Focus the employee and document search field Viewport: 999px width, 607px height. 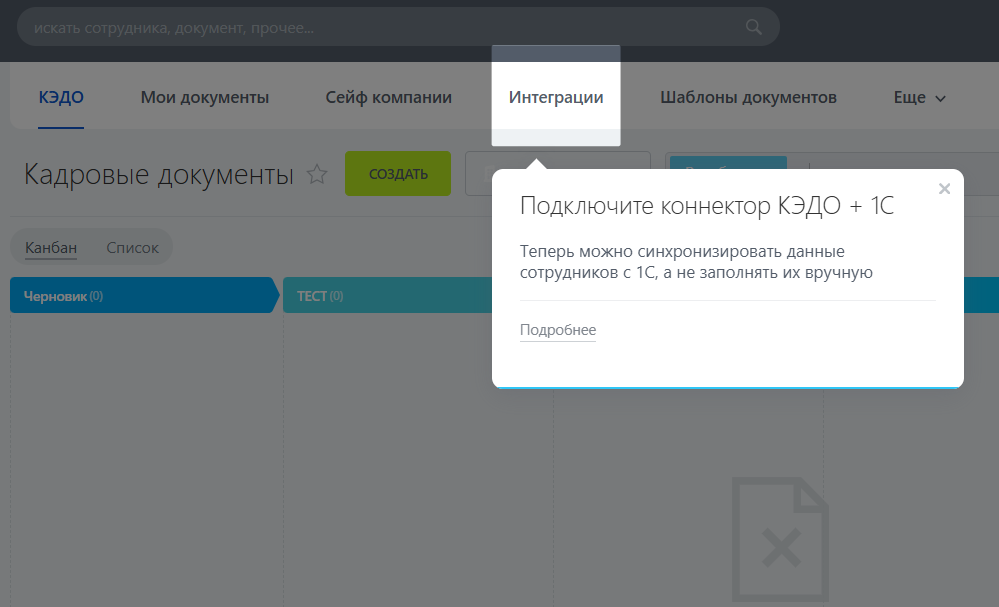tap(398, 27)
